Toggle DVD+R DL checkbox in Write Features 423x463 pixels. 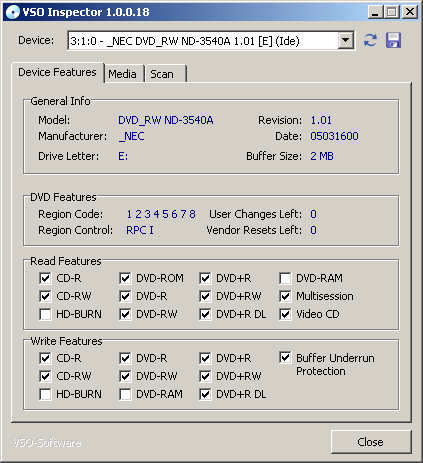click(x=205, y=394)
